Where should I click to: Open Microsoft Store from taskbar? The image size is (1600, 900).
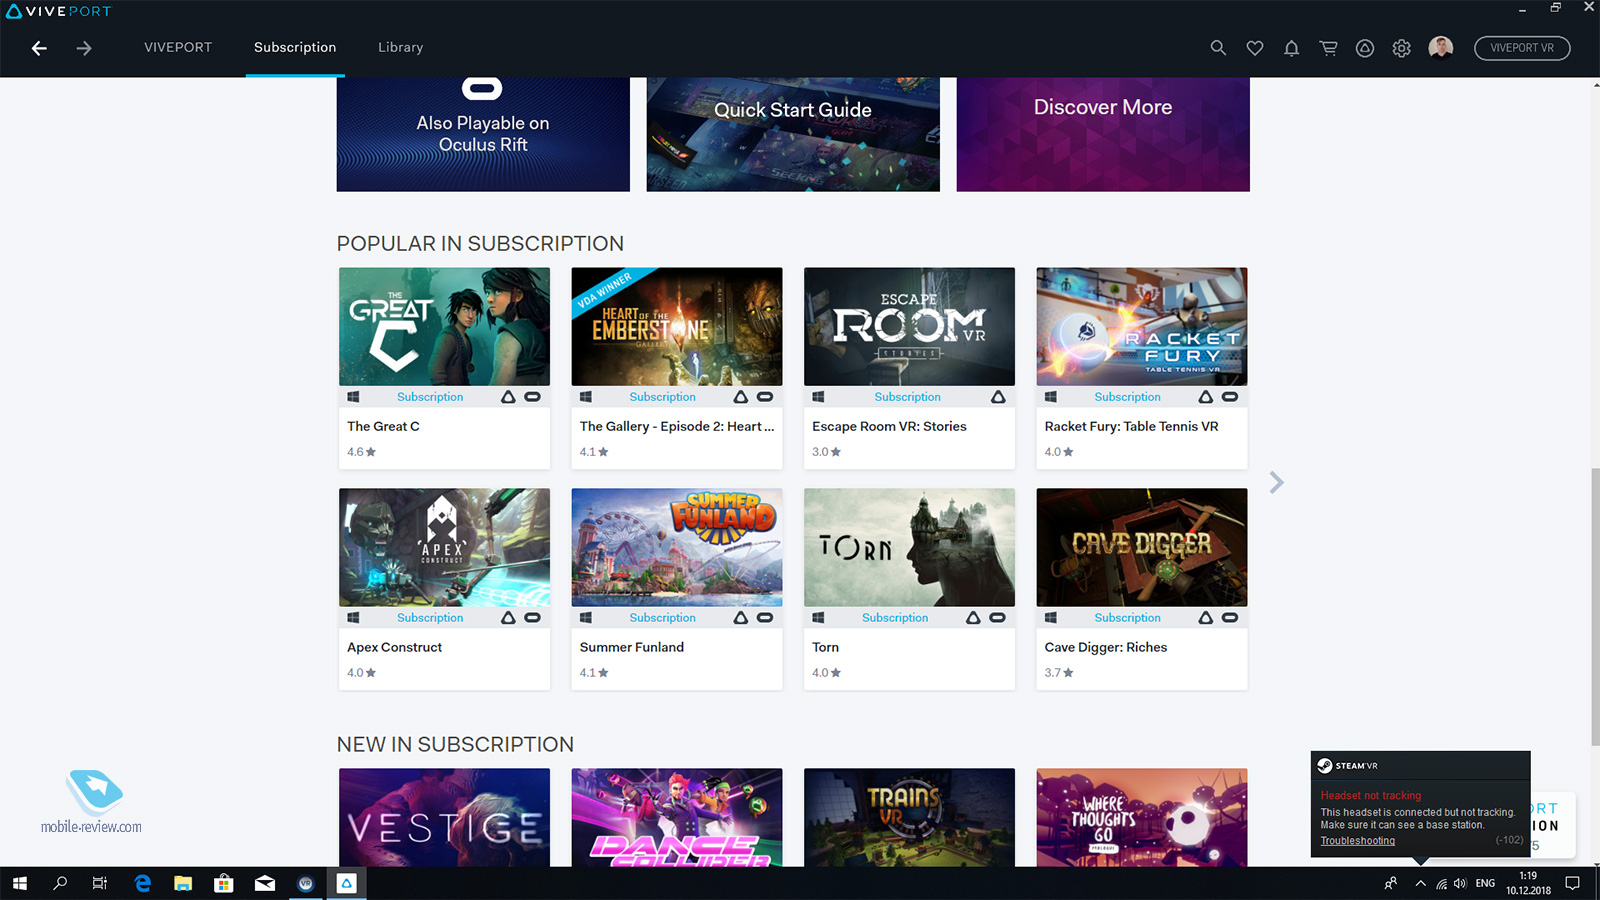tap(224, 883)
